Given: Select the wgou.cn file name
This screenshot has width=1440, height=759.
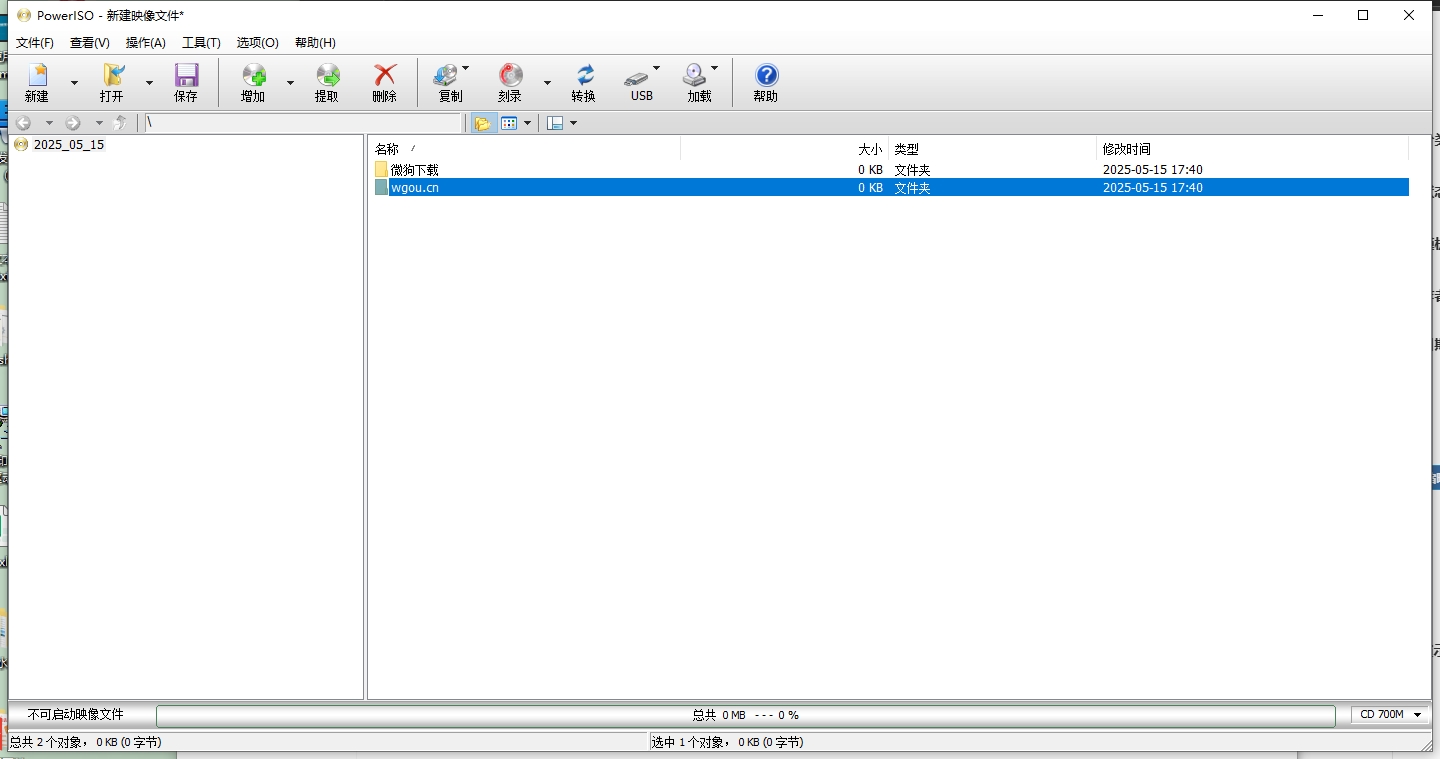Looking at the screenshot, I should pos(415,188).
